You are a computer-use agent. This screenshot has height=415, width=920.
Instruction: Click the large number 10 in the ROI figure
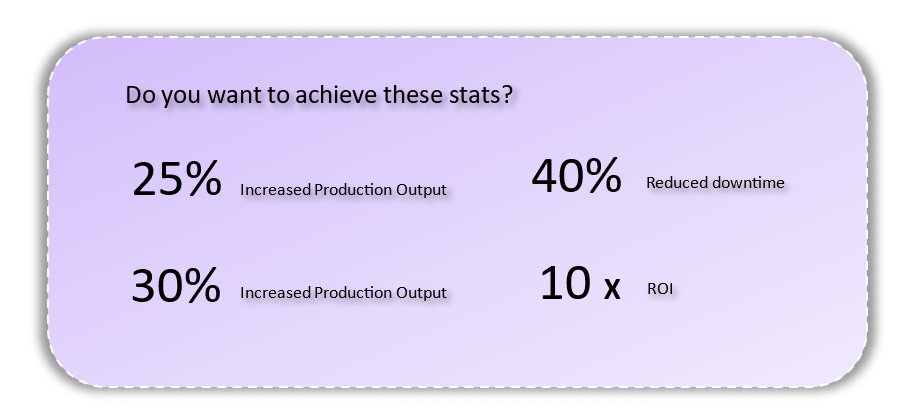click(x=565, y=283)
